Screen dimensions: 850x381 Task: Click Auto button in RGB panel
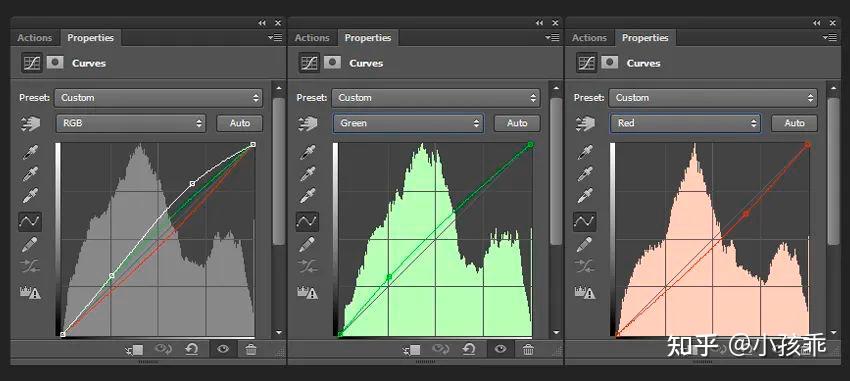click(240, 123)
